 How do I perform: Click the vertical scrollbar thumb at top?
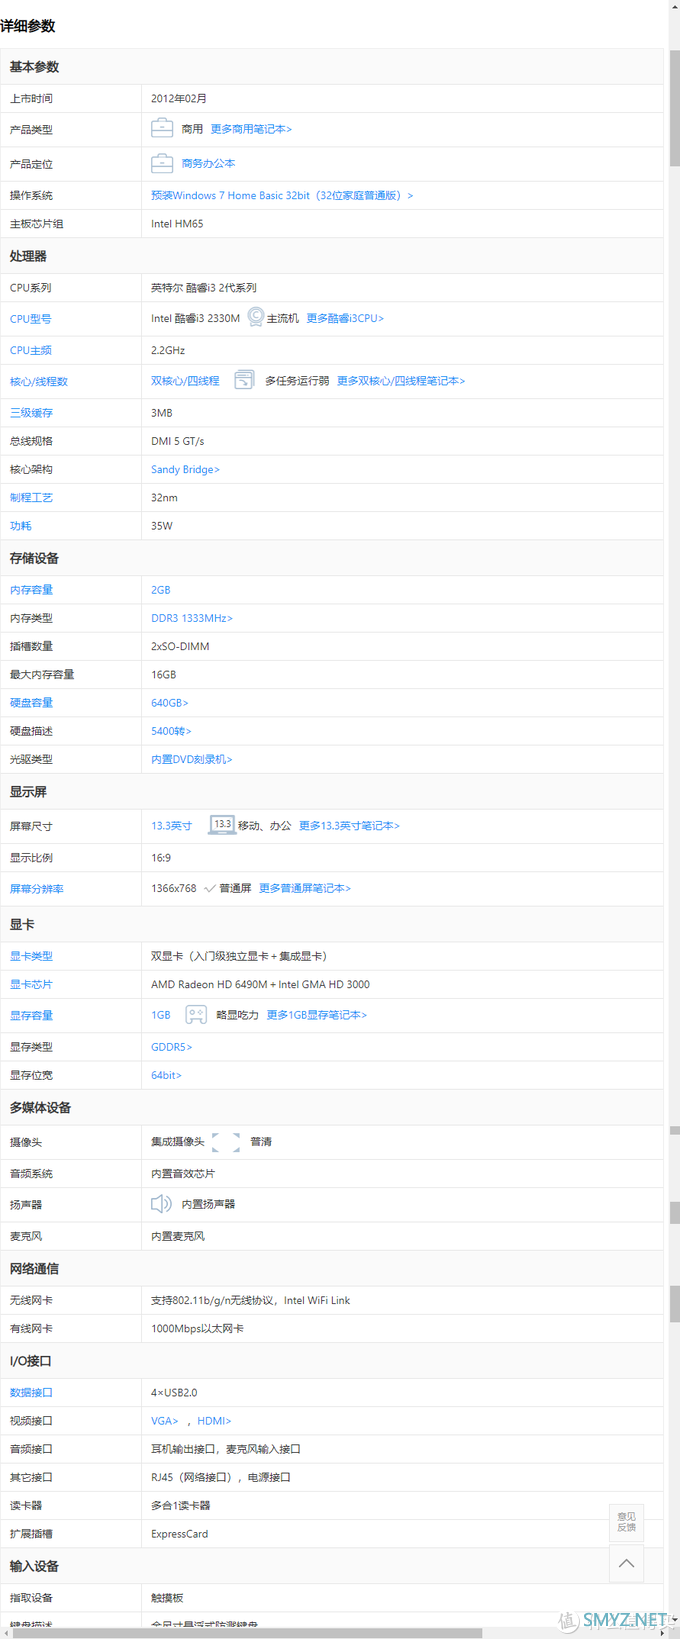point(675,108)
